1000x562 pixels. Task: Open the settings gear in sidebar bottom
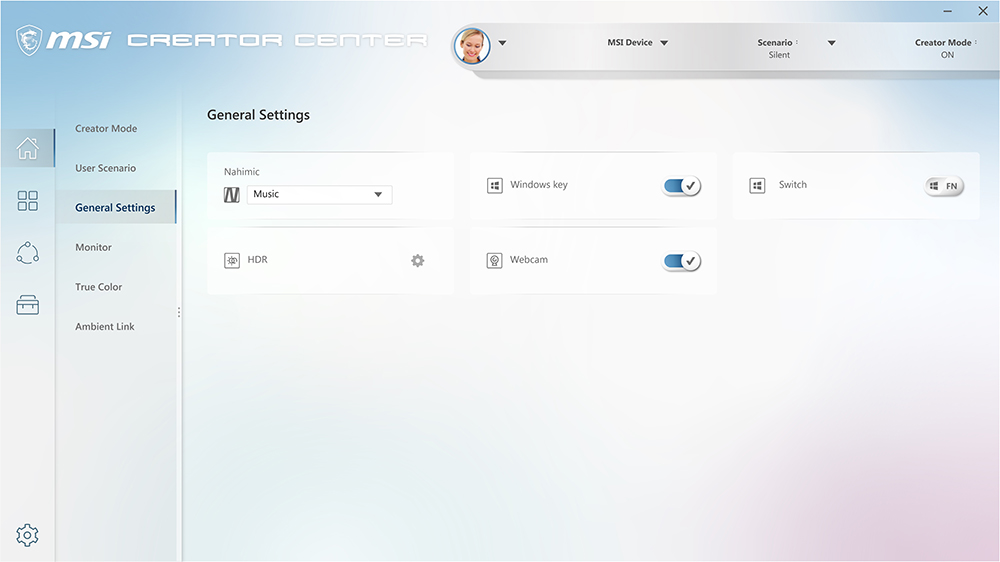(x=27, y=535)
